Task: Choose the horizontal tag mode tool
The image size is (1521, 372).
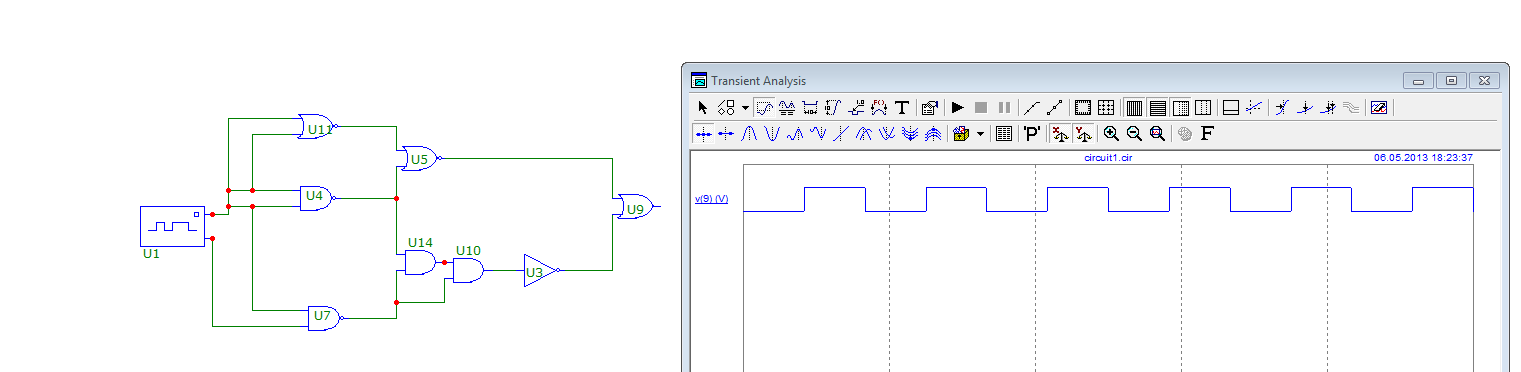Action: (x=810, y=107)
